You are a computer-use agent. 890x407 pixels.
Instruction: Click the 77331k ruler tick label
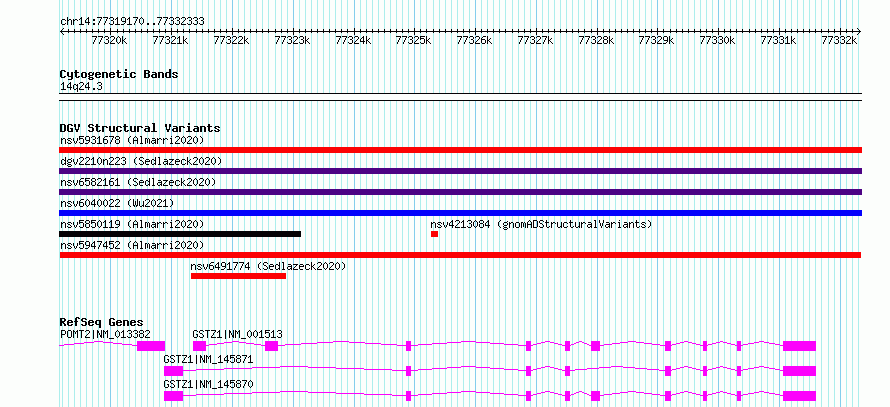pos(778,40)
